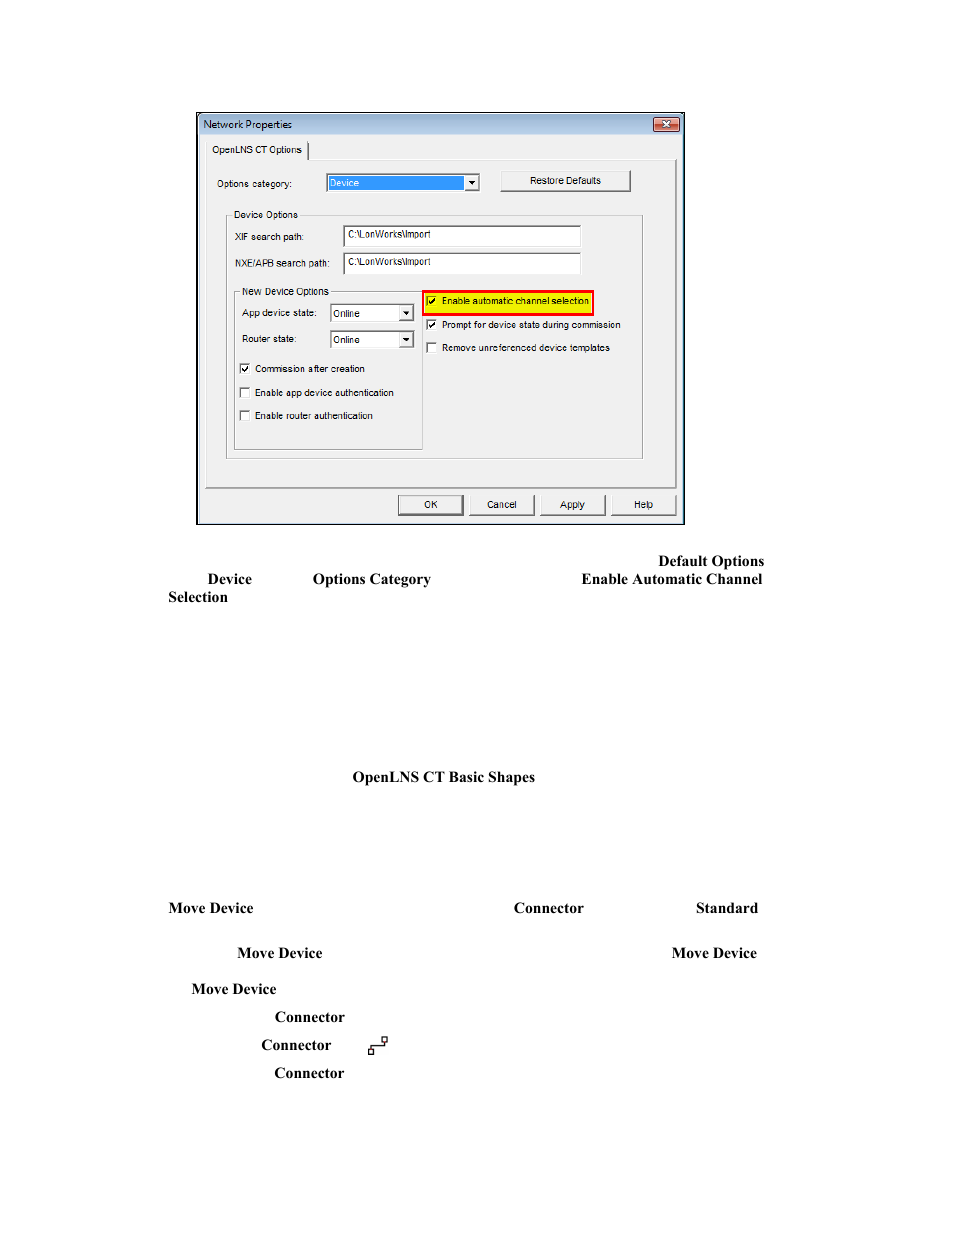Click the Help button
The image size is (954, 1235).
click(x=643, y=505)
